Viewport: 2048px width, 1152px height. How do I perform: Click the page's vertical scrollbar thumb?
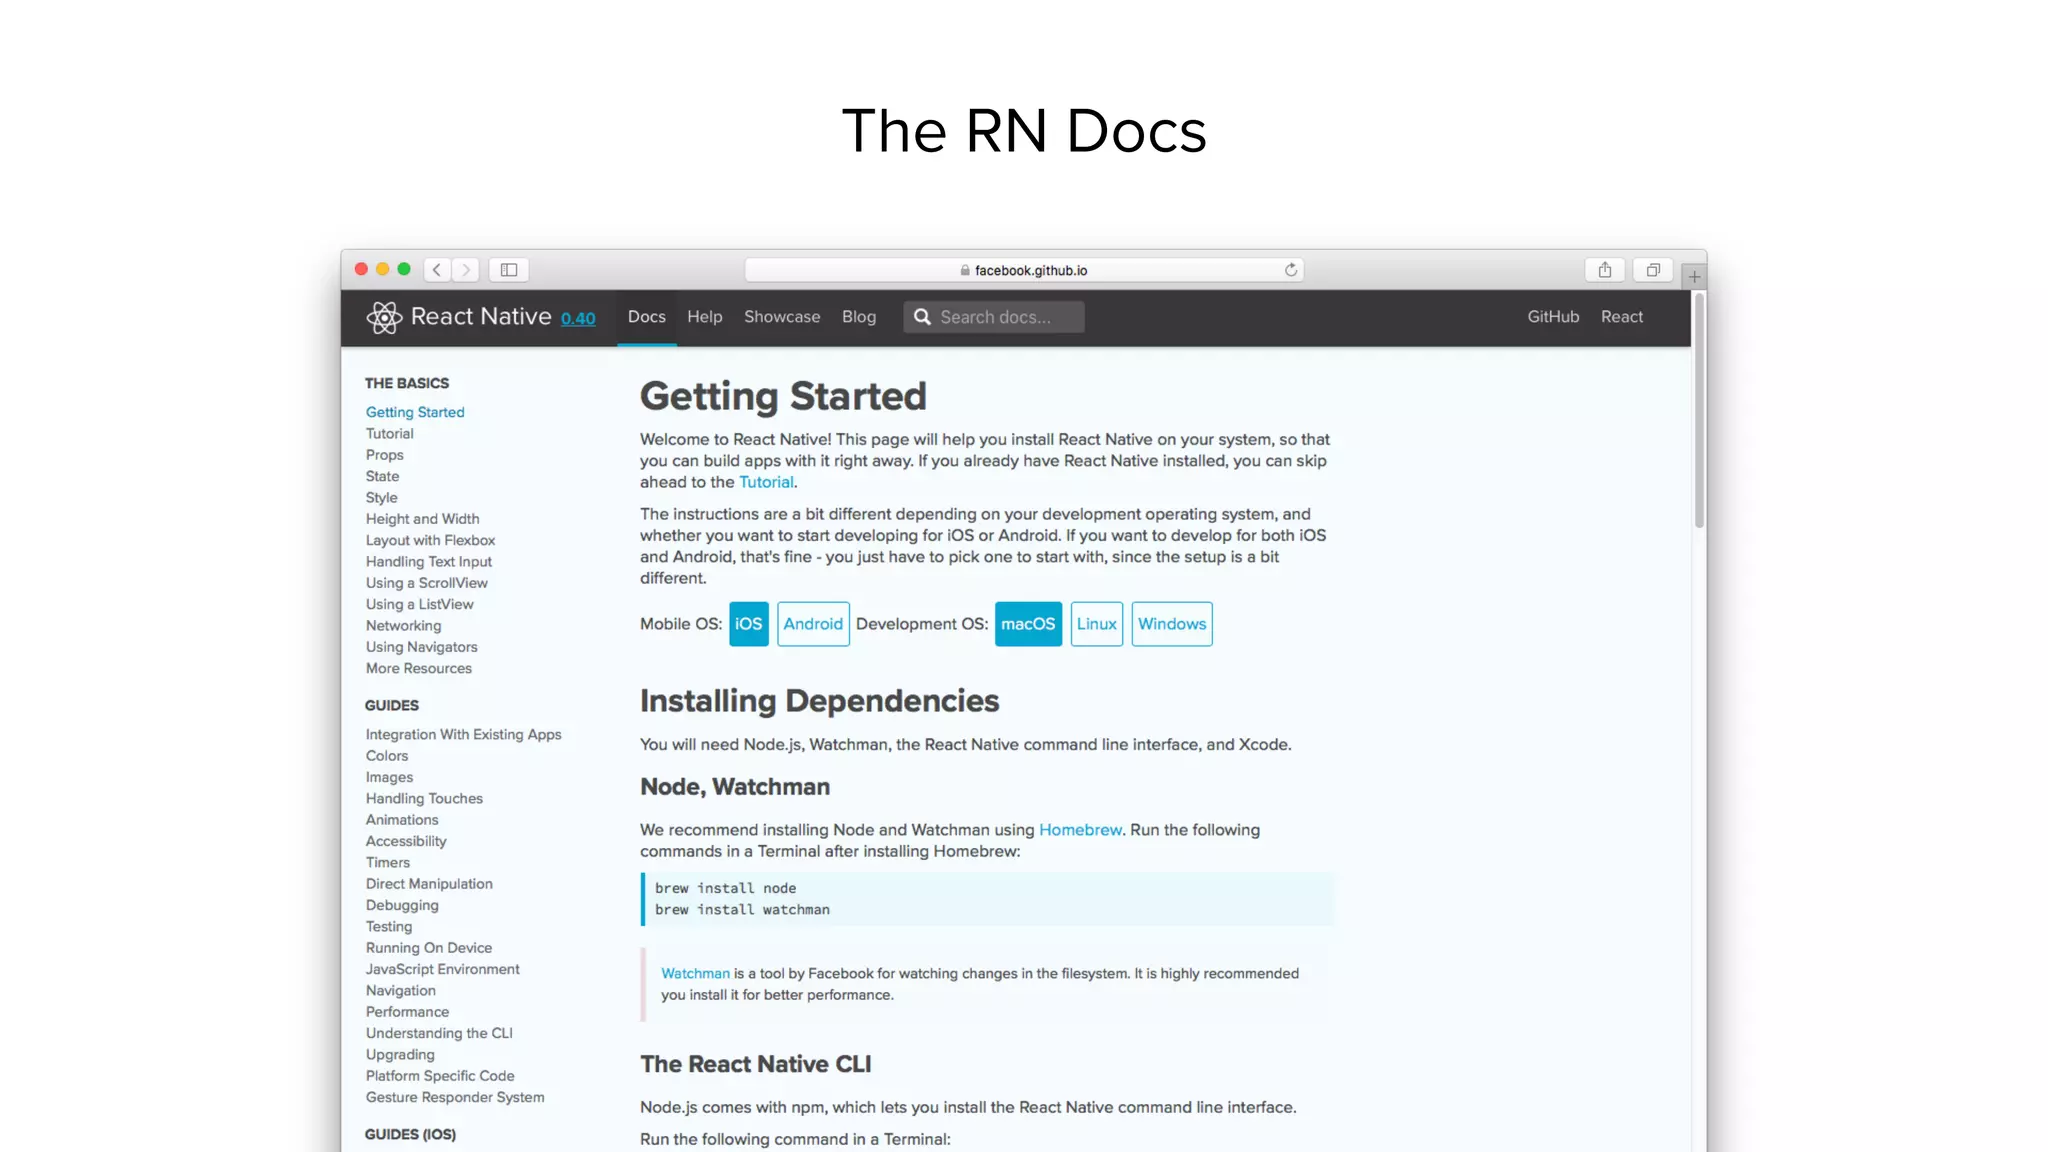(1698, 410)
